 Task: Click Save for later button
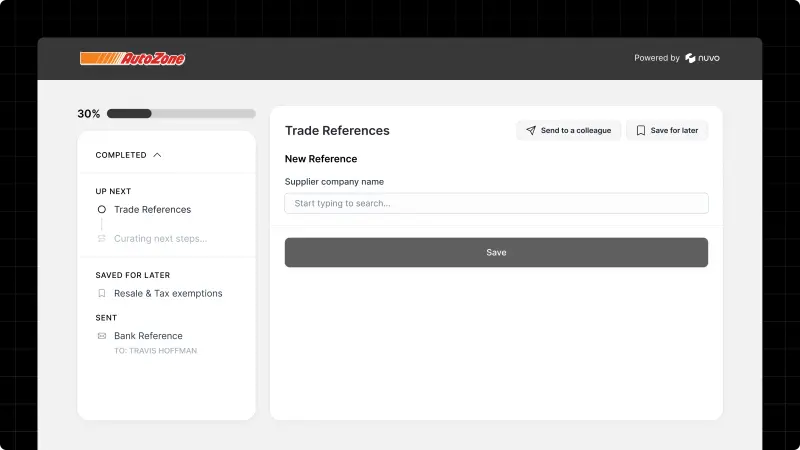pyautogui.click(x=667, y=130)
